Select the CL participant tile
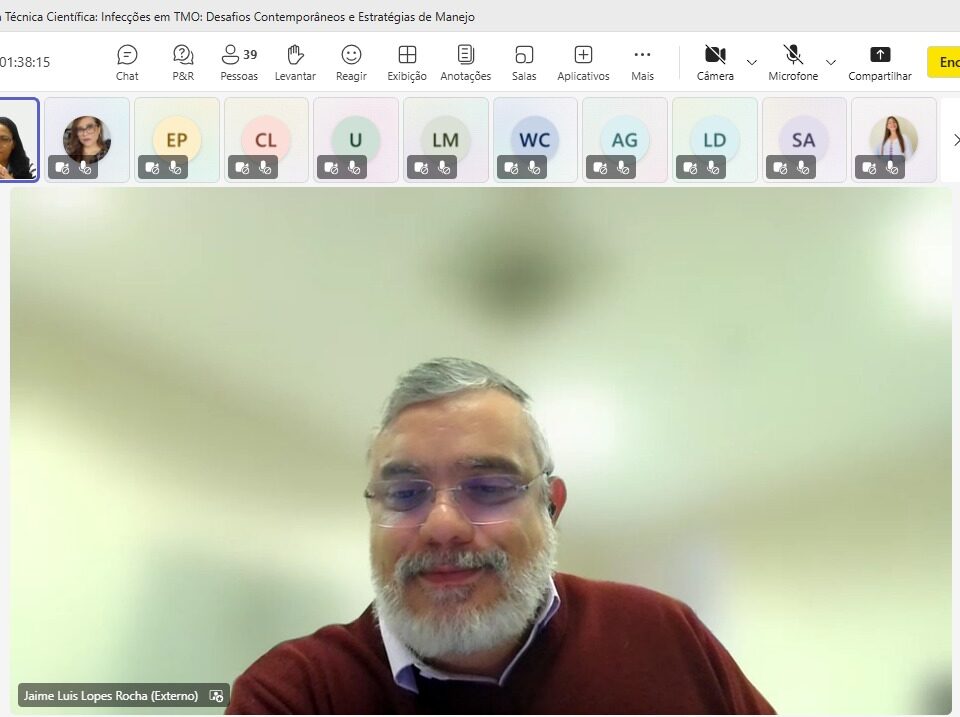Screen dimensions: 960x717 click(266, 140)
